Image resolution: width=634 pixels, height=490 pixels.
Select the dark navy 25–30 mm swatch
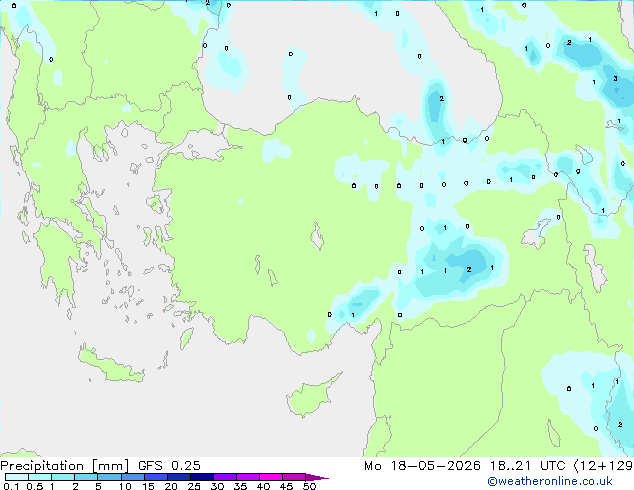pos(202,477)
